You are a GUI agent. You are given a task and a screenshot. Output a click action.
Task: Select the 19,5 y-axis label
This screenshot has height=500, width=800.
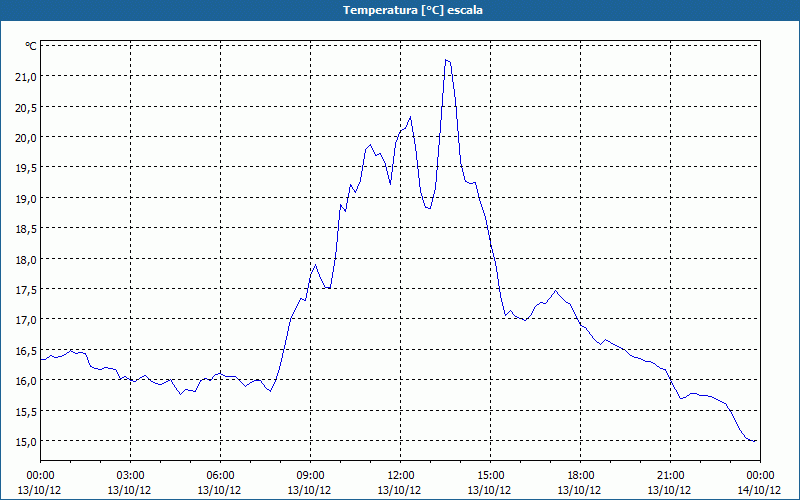click(27, 168)
